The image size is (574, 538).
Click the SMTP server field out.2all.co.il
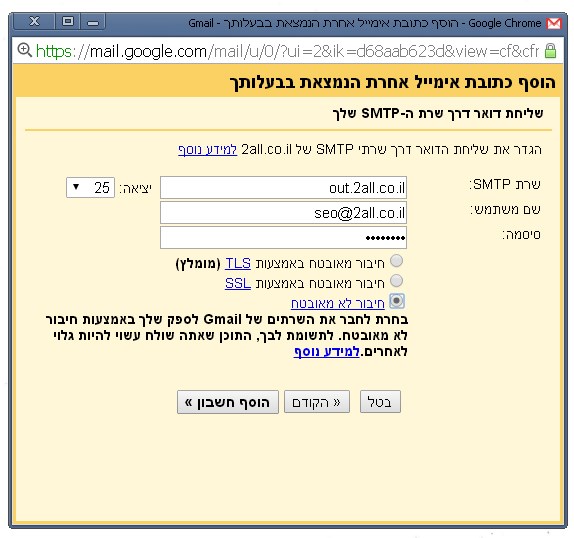point(283,188)
